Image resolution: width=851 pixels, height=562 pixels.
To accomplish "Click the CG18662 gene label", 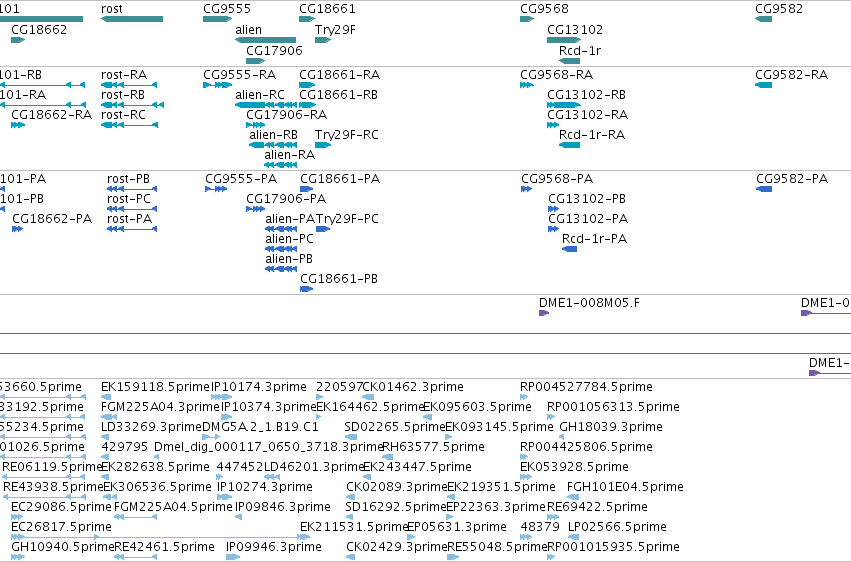I will pos(39,29).
